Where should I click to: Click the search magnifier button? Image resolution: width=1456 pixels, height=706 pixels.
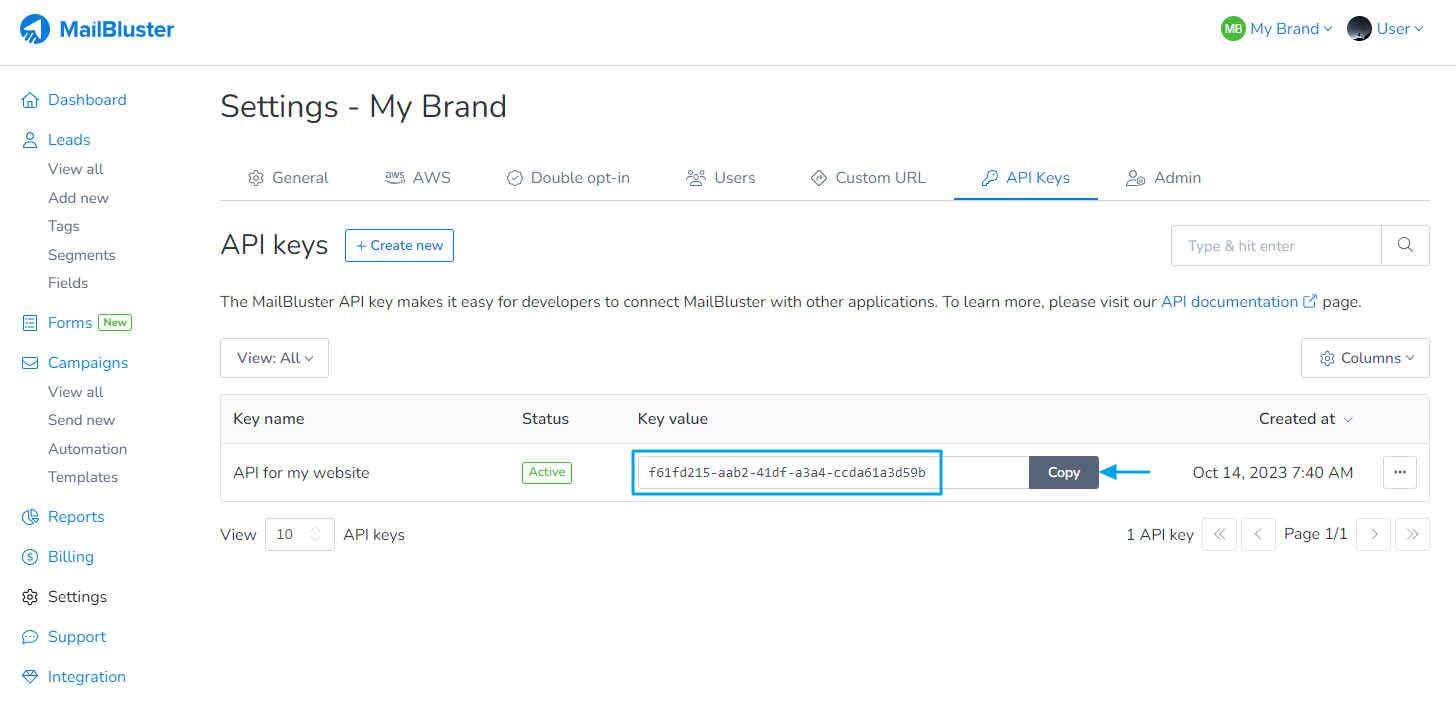click(1406, 246)
